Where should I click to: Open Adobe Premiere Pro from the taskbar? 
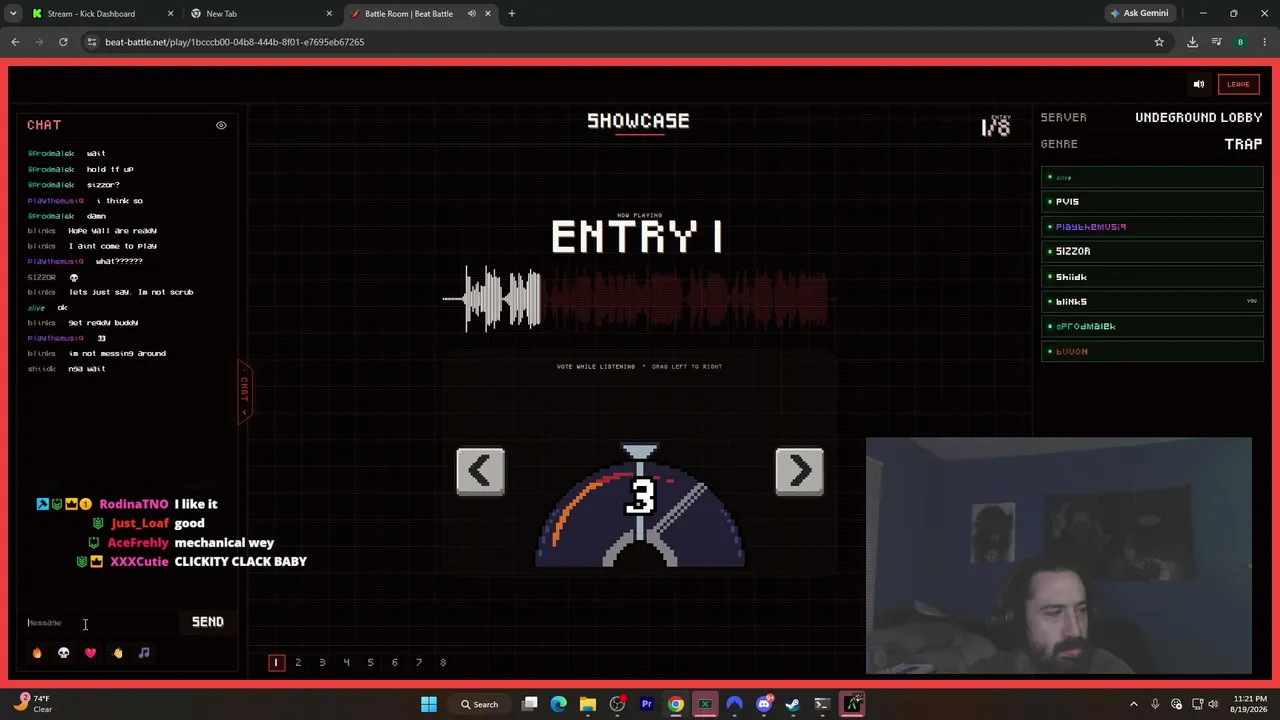pos(647,704)
